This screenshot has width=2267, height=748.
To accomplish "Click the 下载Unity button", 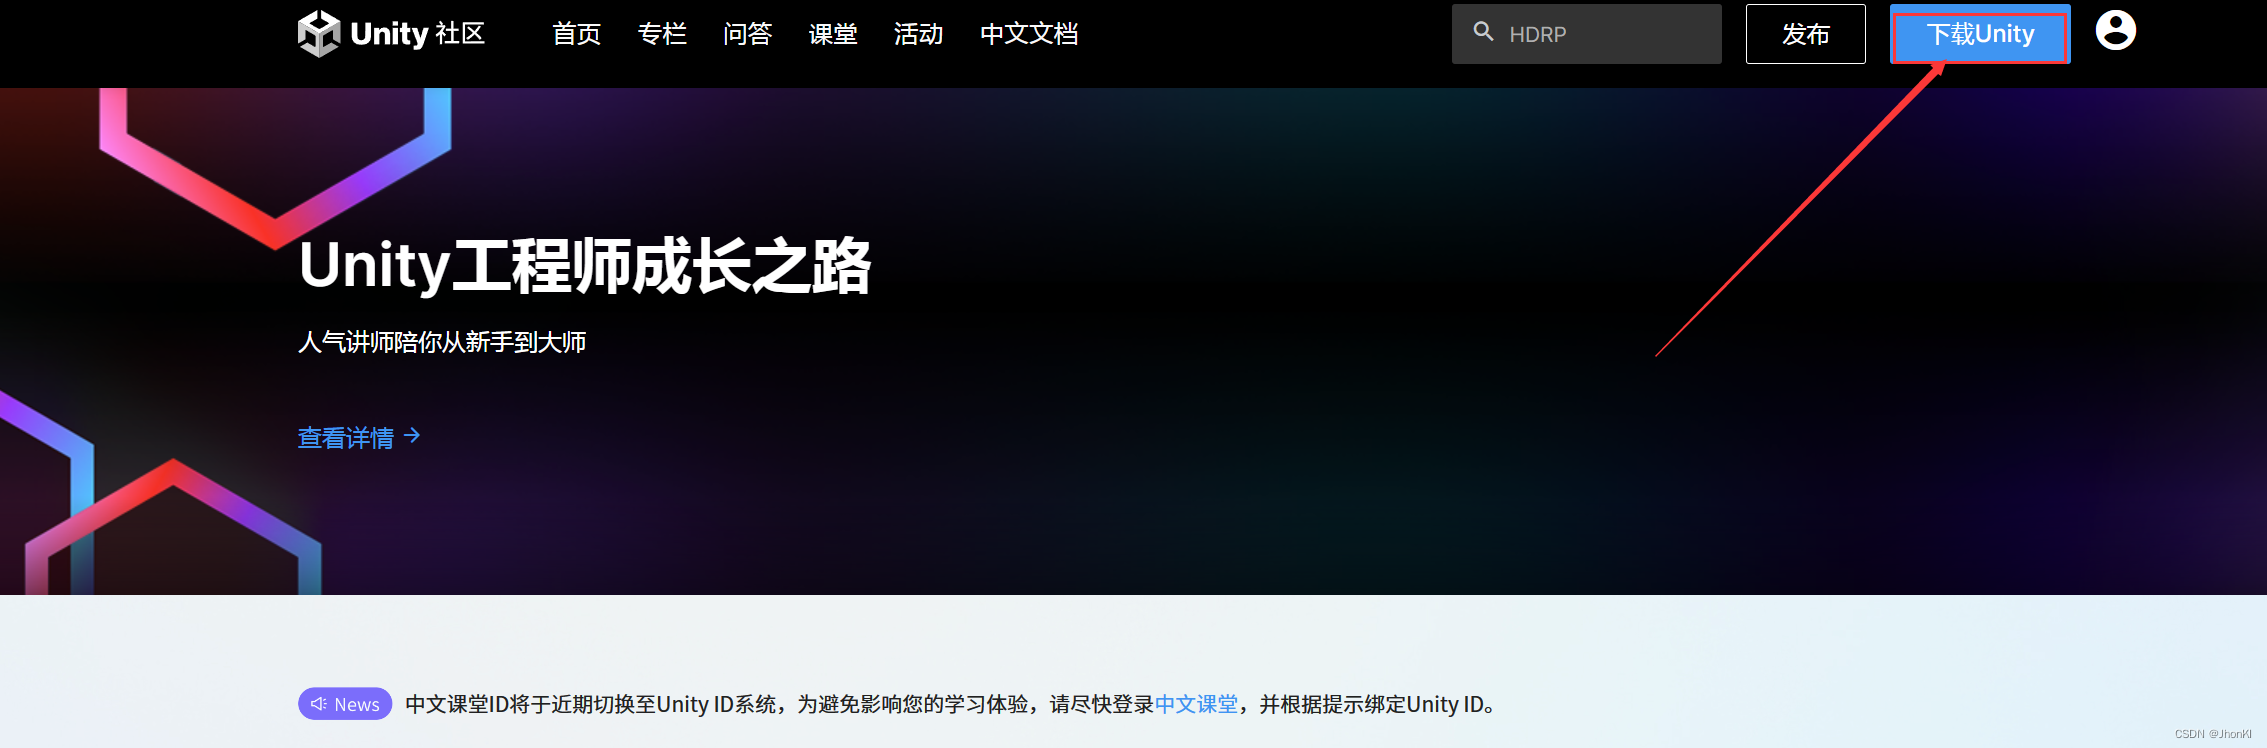I will [1980, 34].
